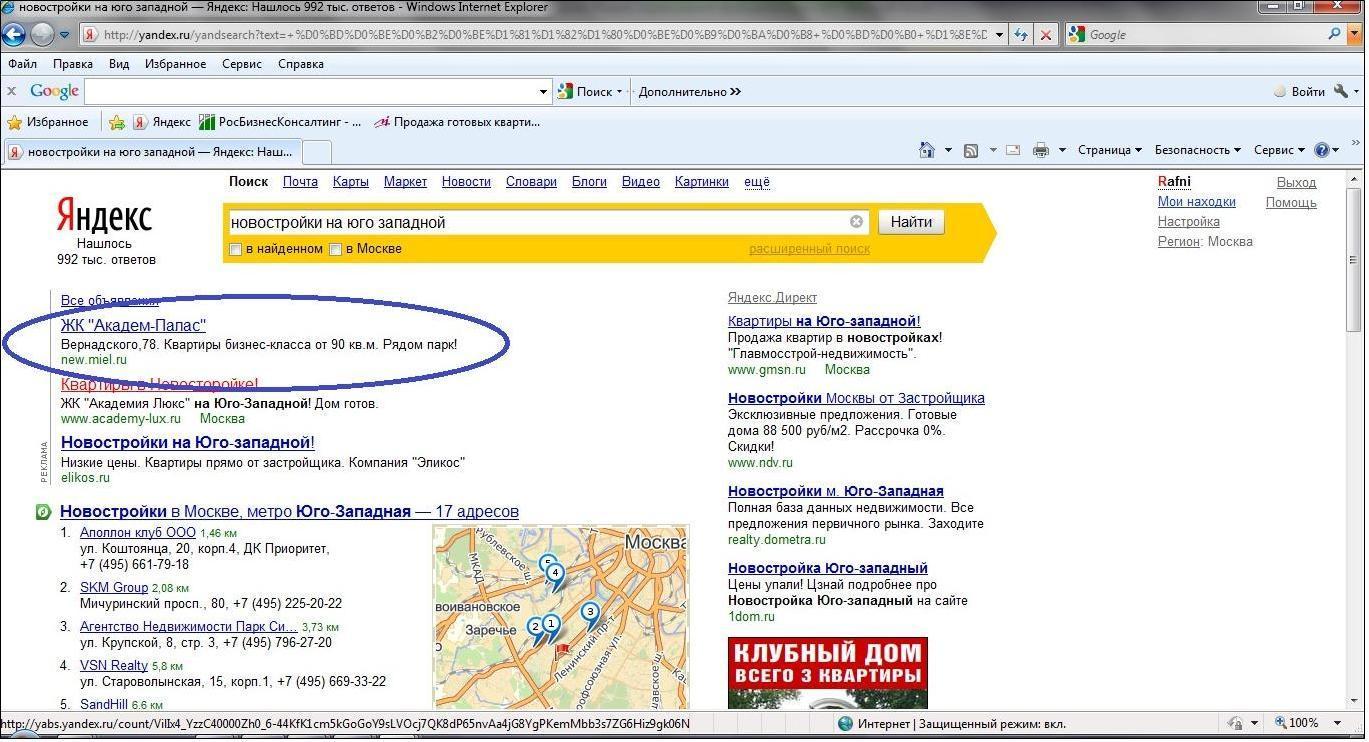Viewport: 1369px width, 742px height.
Task: Open Yandex Картинки service link
Action: (702, 181)
